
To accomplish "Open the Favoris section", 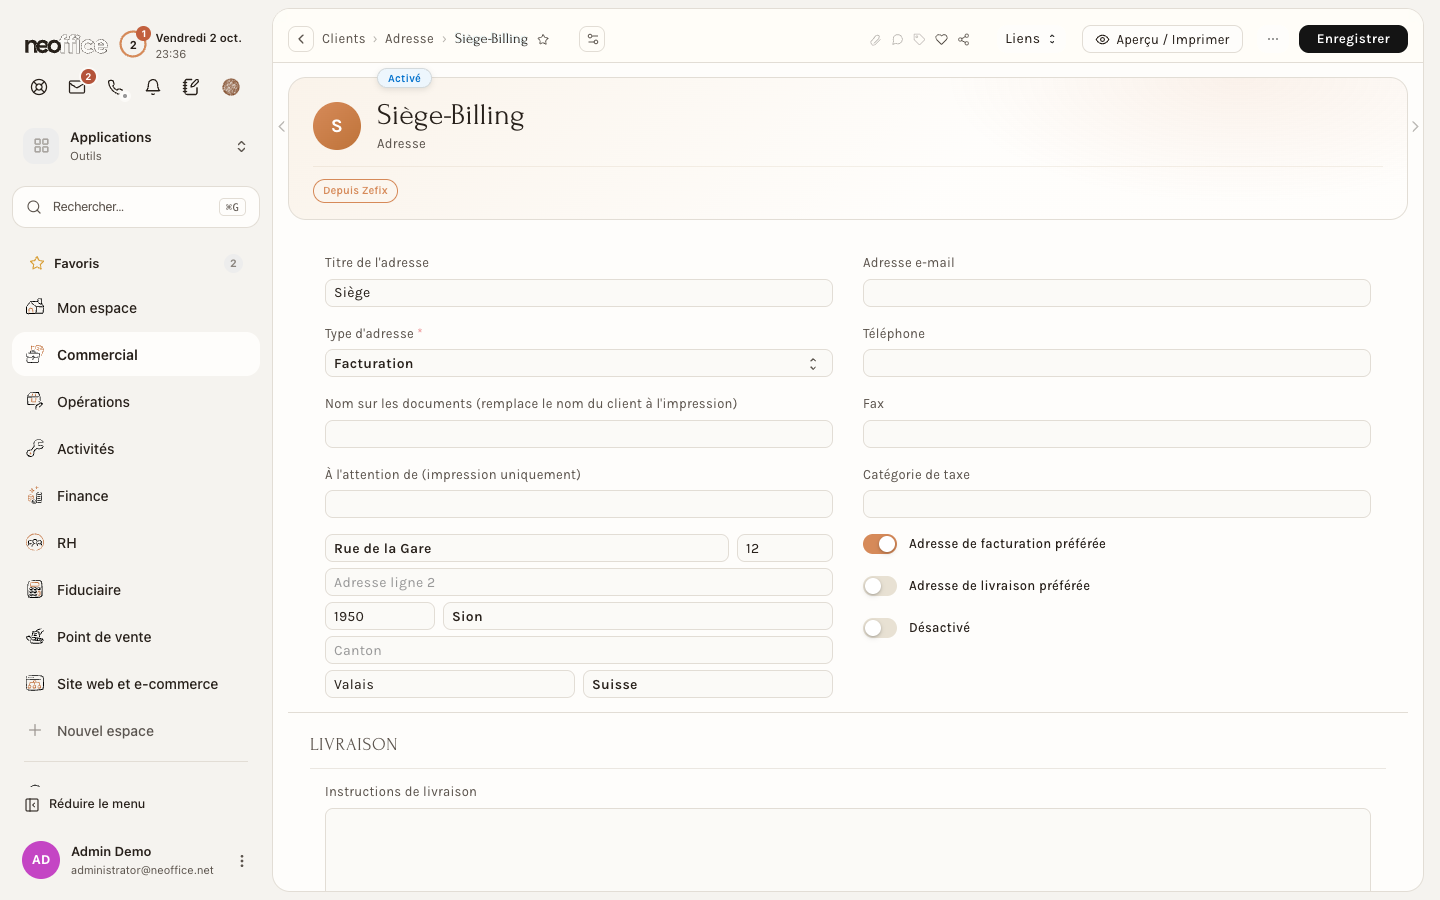I will (x=136, y=263).
